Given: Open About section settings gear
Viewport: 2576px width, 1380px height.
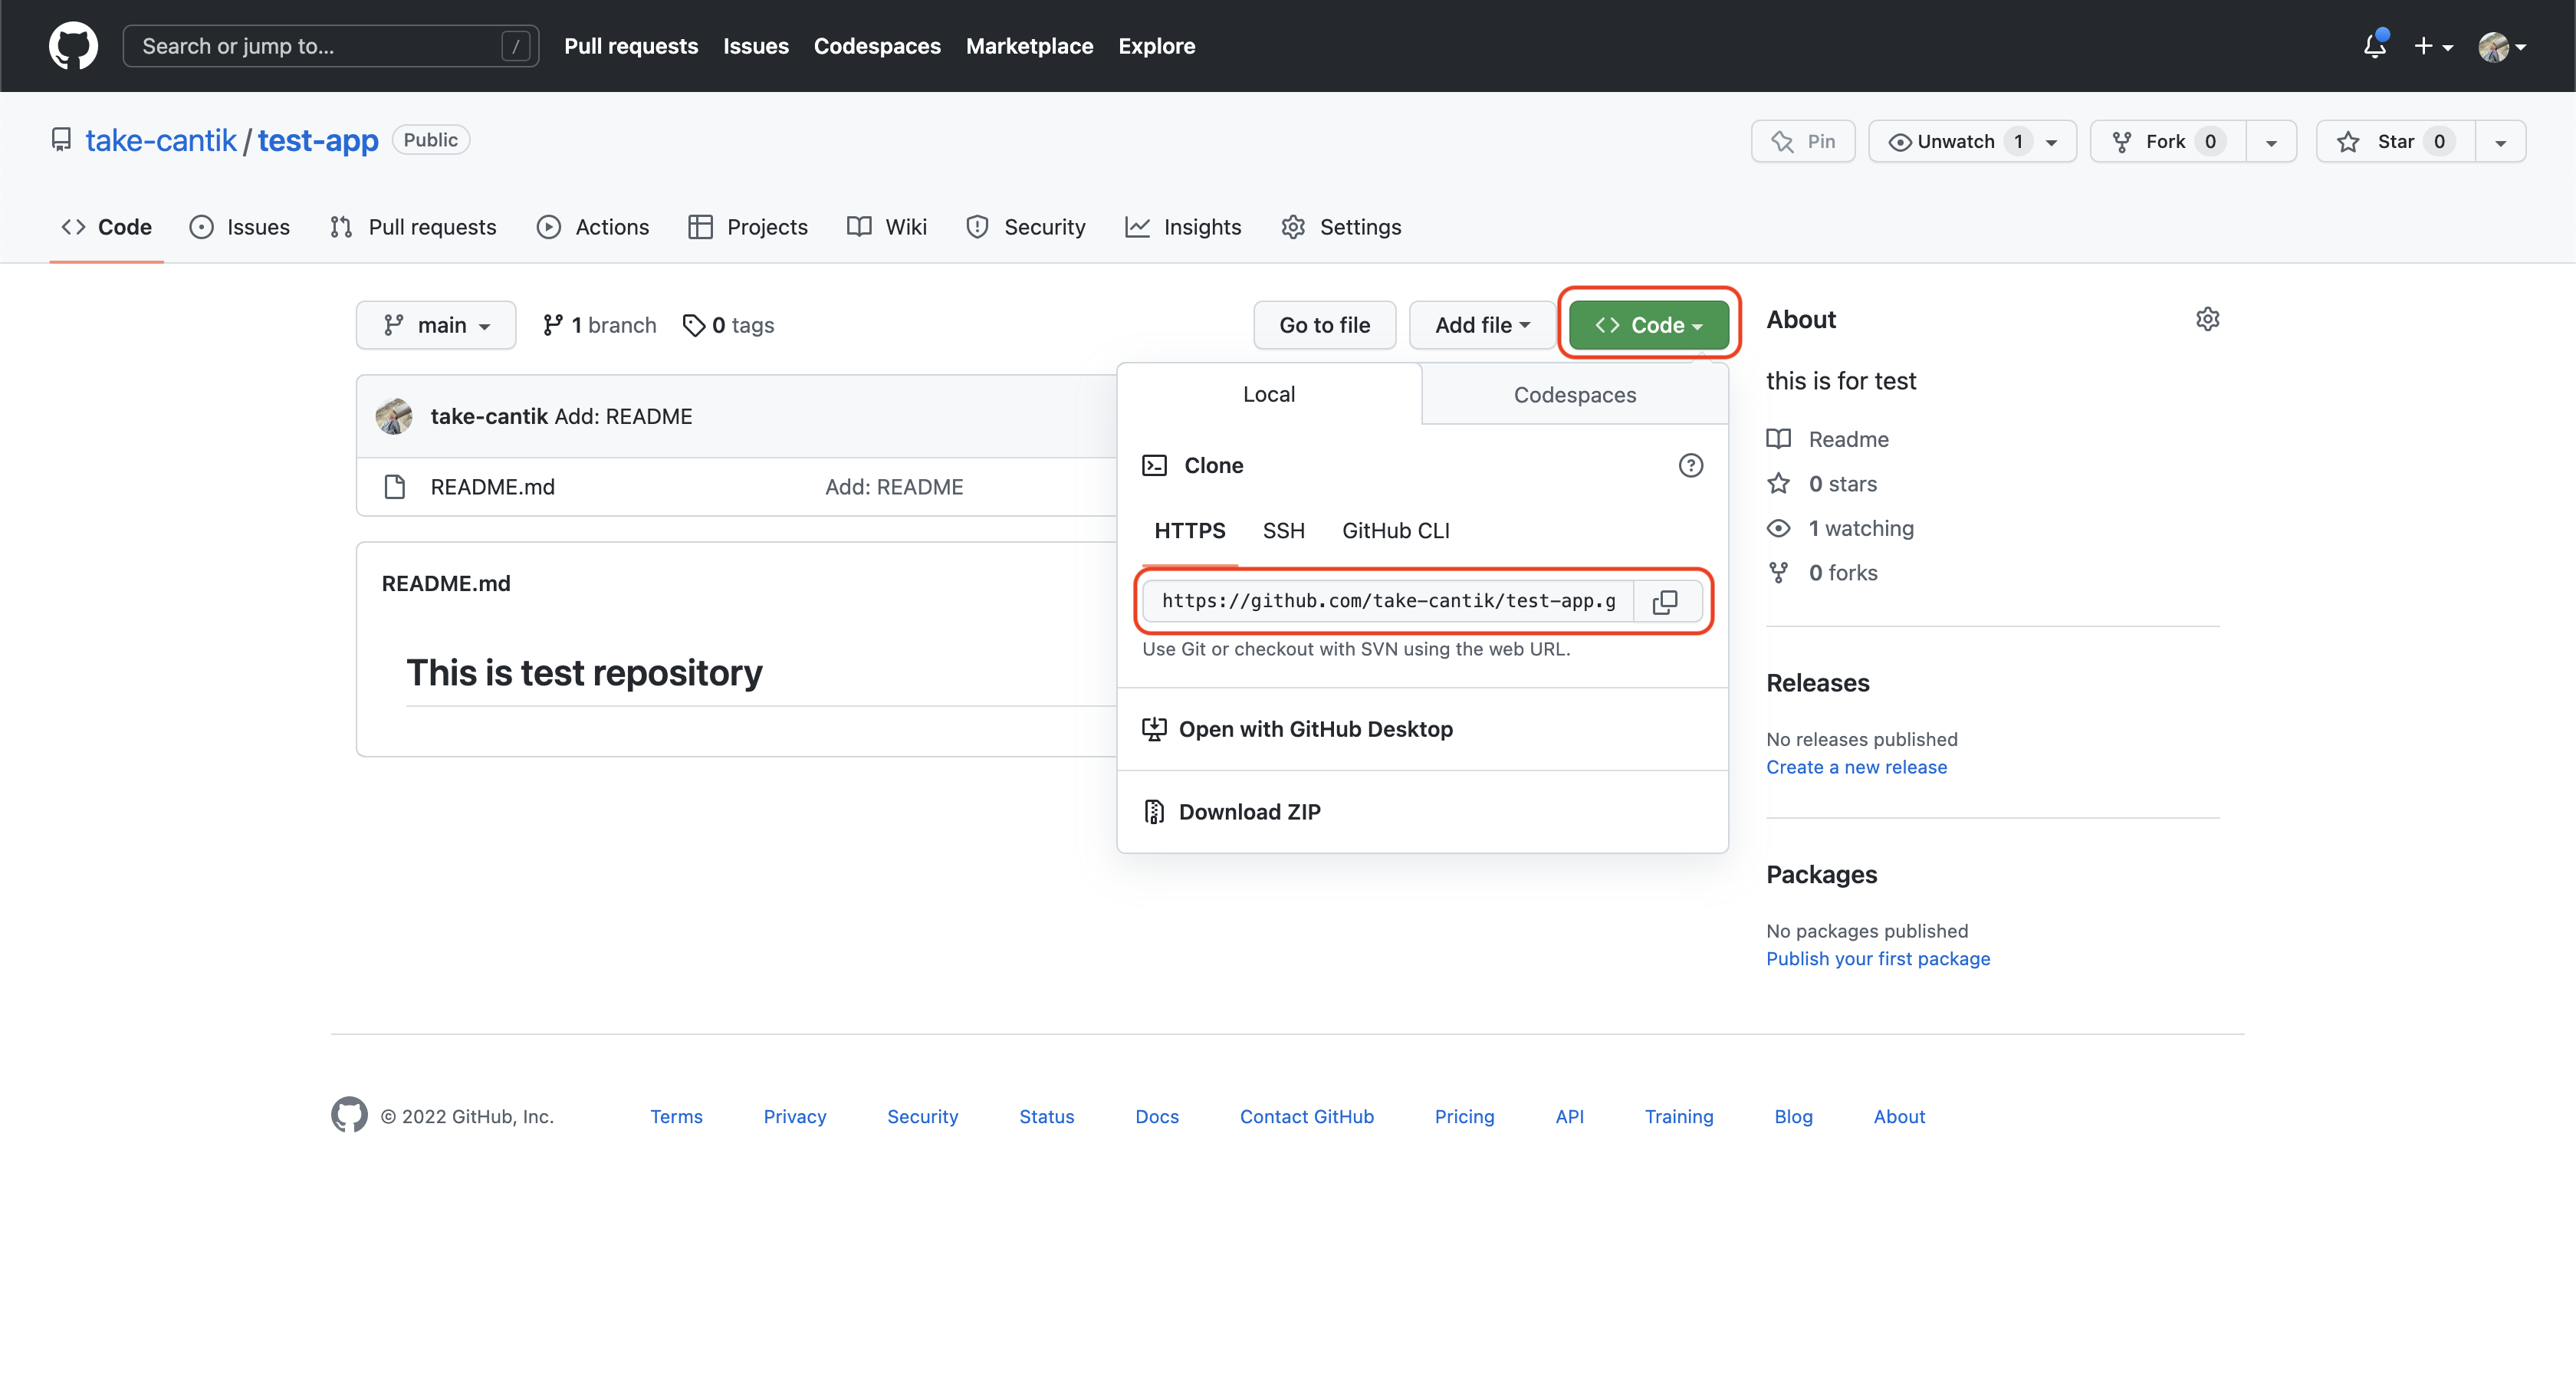Looking at the screenshot, I should click(x=2207, y=319).
